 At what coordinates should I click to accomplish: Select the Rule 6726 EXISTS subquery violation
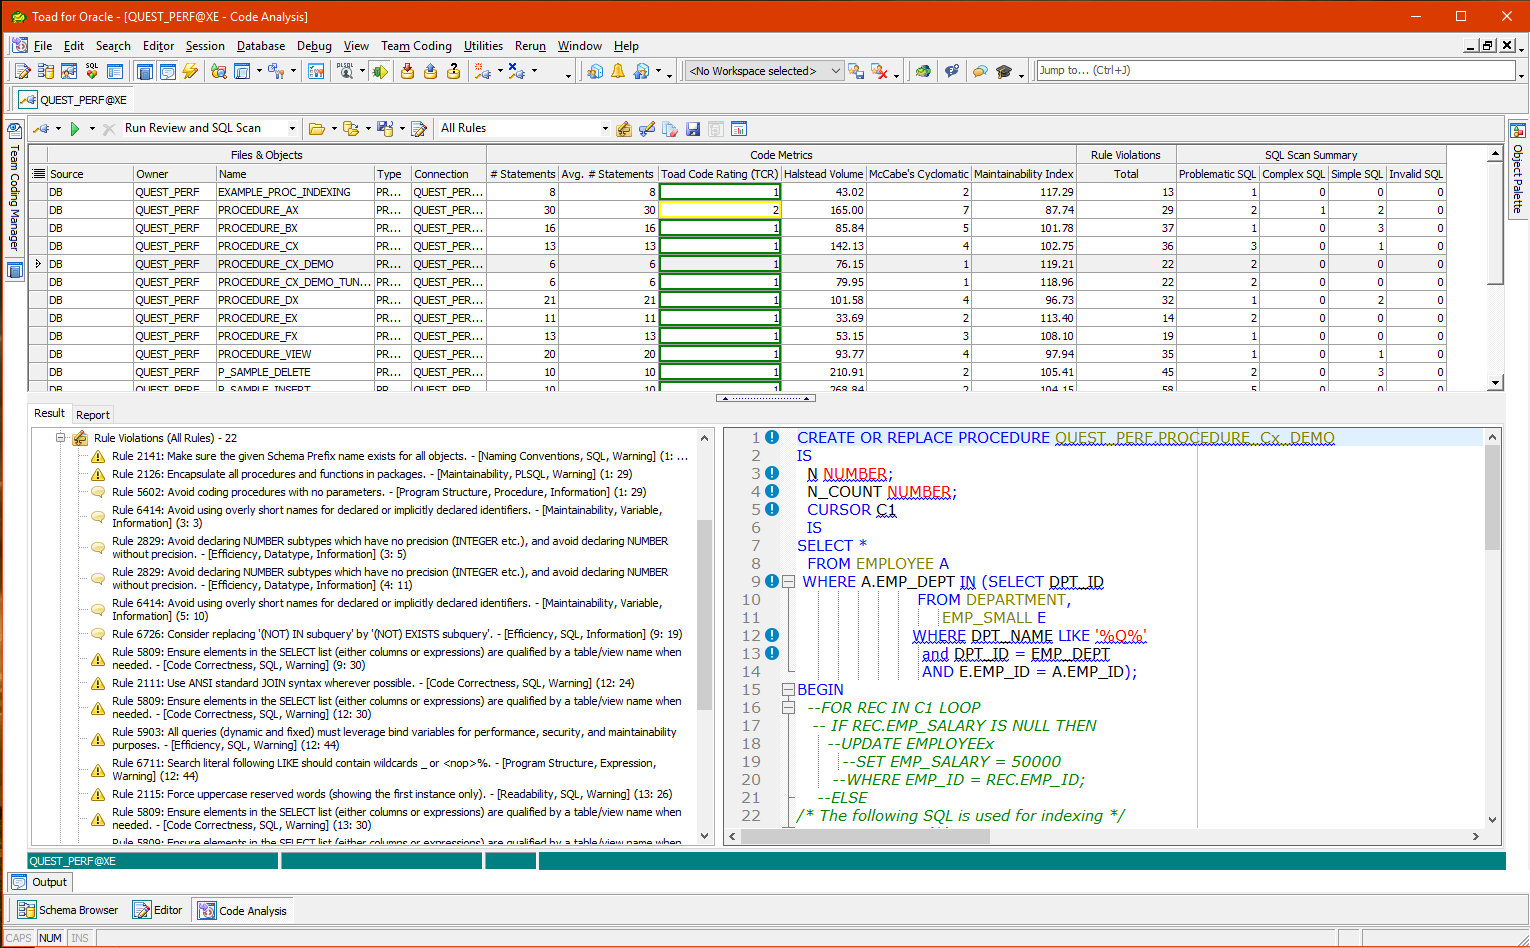(x=397, y=634)
